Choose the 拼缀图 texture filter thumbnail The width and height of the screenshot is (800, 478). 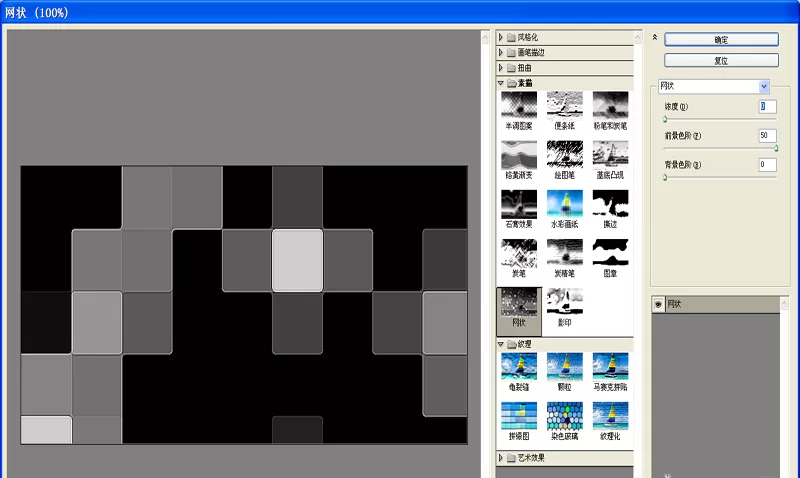click(519, 416)
